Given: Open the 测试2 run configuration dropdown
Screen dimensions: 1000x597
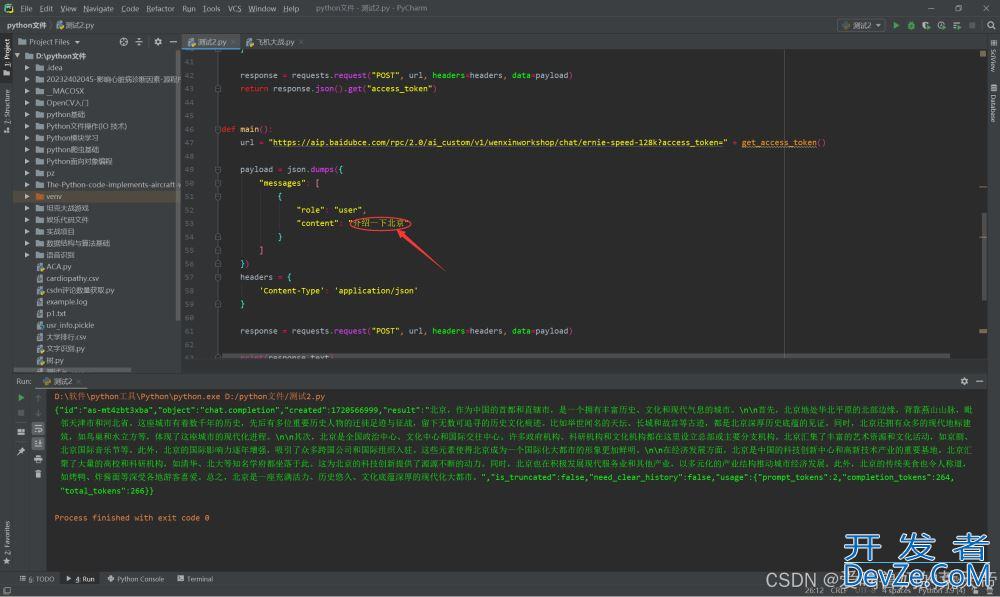Looking at the screenshot, I should pyautogui.click(x=861, y=26).
